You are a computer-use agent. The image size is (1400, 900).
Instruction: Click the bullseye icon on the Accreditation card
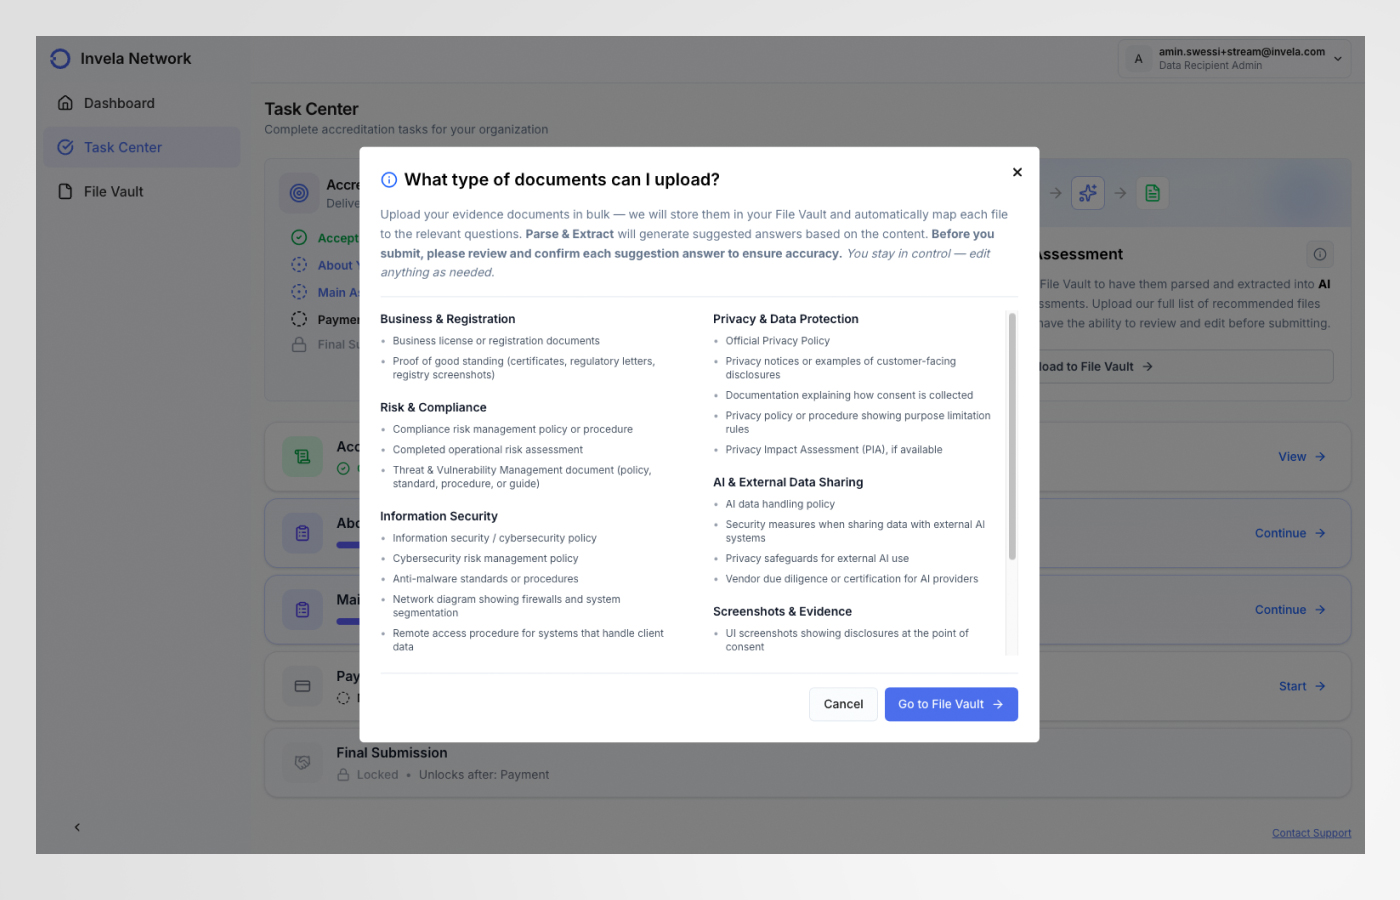coord(298,192)
